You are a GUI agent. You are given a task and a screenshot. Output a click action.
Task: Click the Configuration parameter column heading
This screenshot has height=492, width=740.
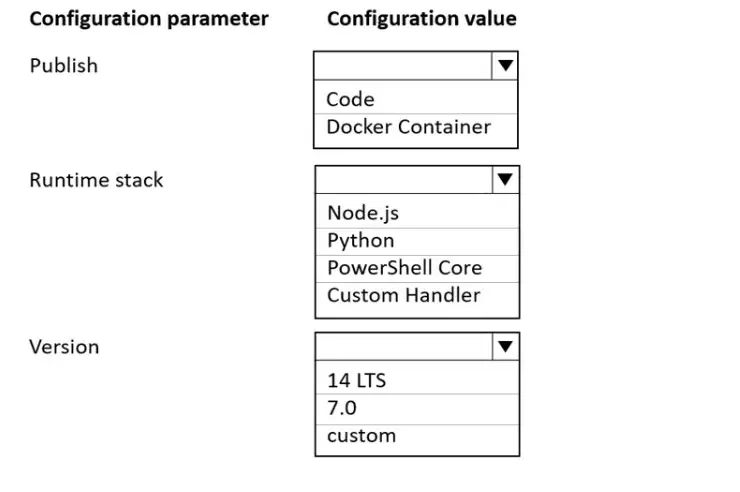(149, 19)
